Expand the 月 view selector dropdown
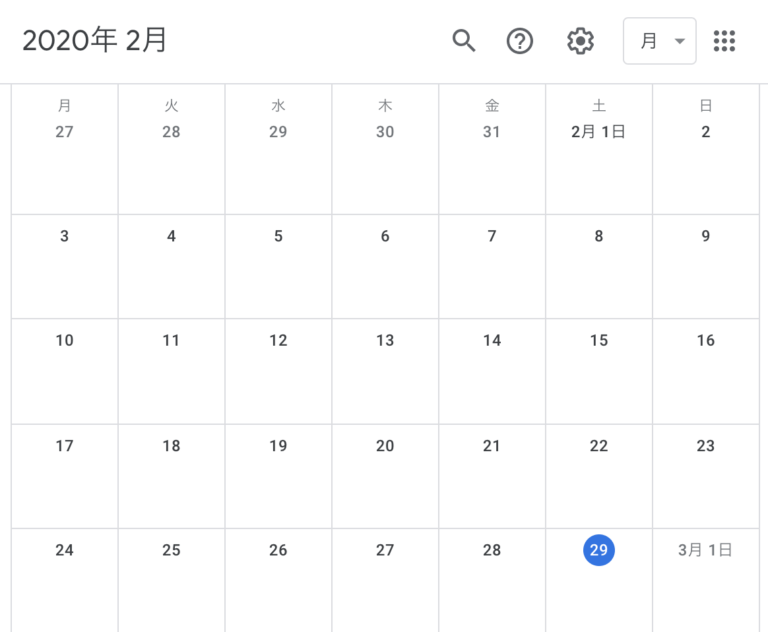 pyautogui.click(x=659, y=41)
